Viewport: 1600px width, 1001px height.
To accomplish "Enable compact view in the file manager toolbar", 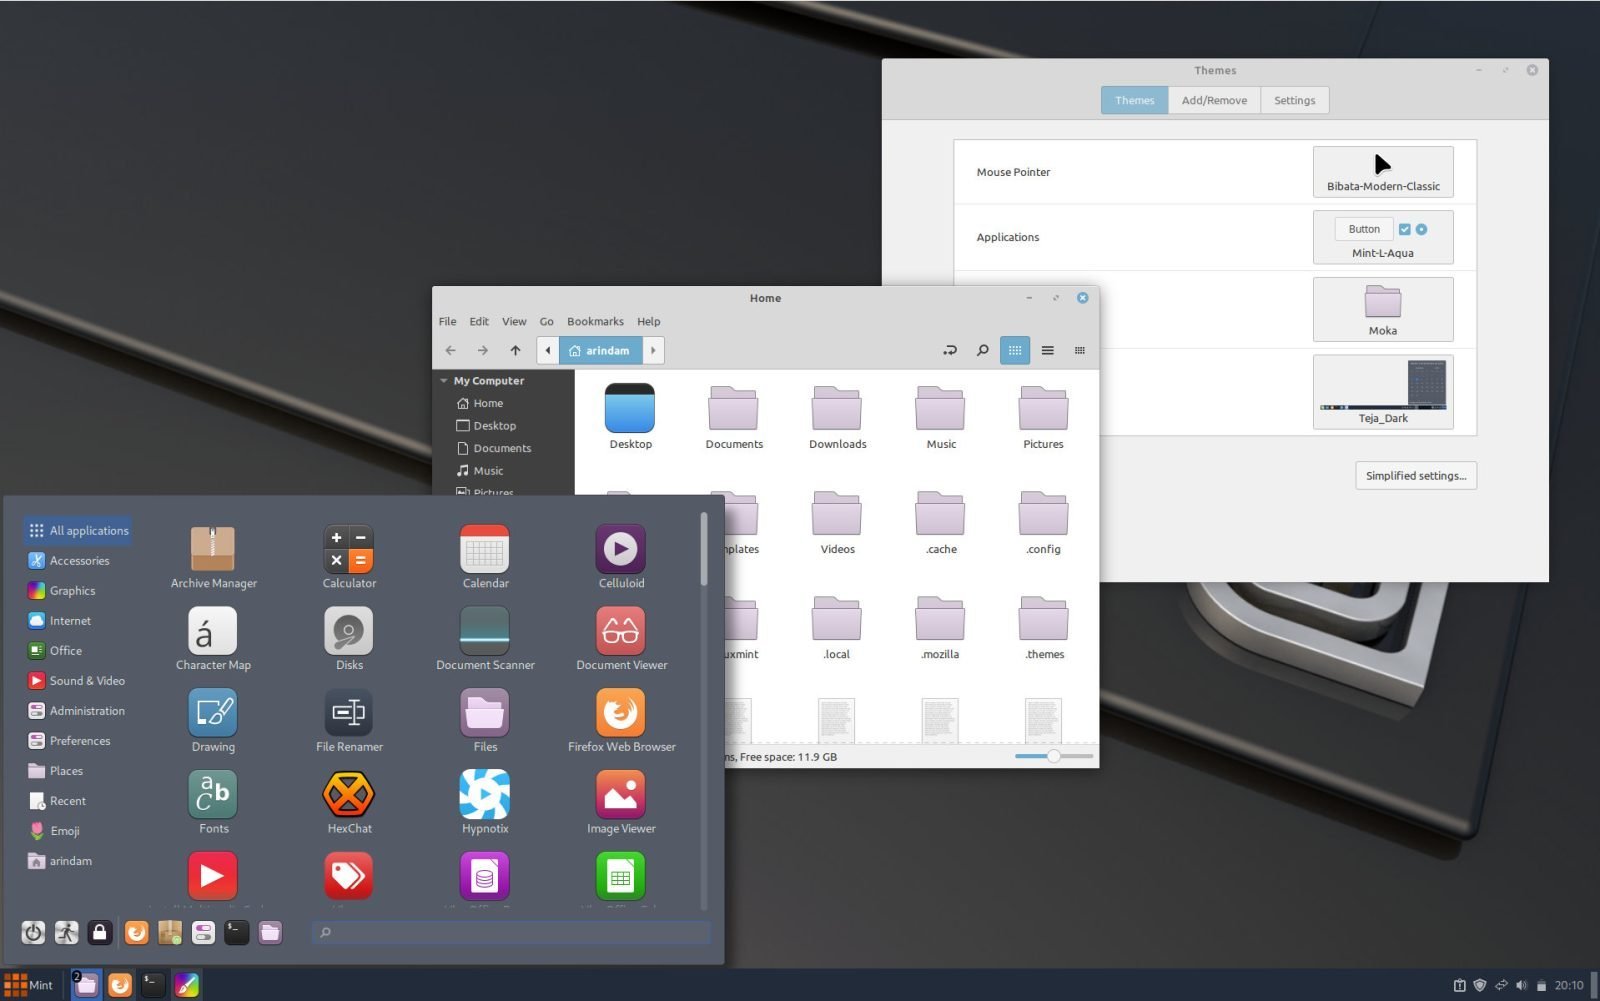I will pyautogui.click(x=1079, y=350).
